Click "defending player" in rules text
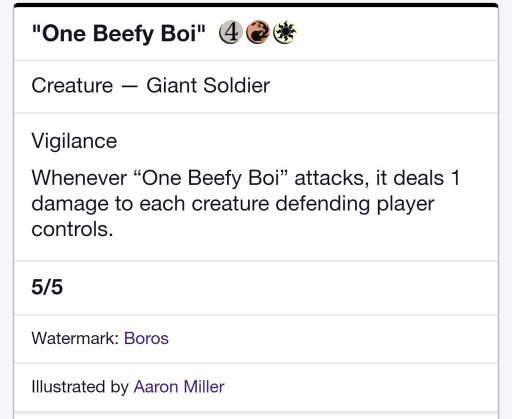 [355, 204]
